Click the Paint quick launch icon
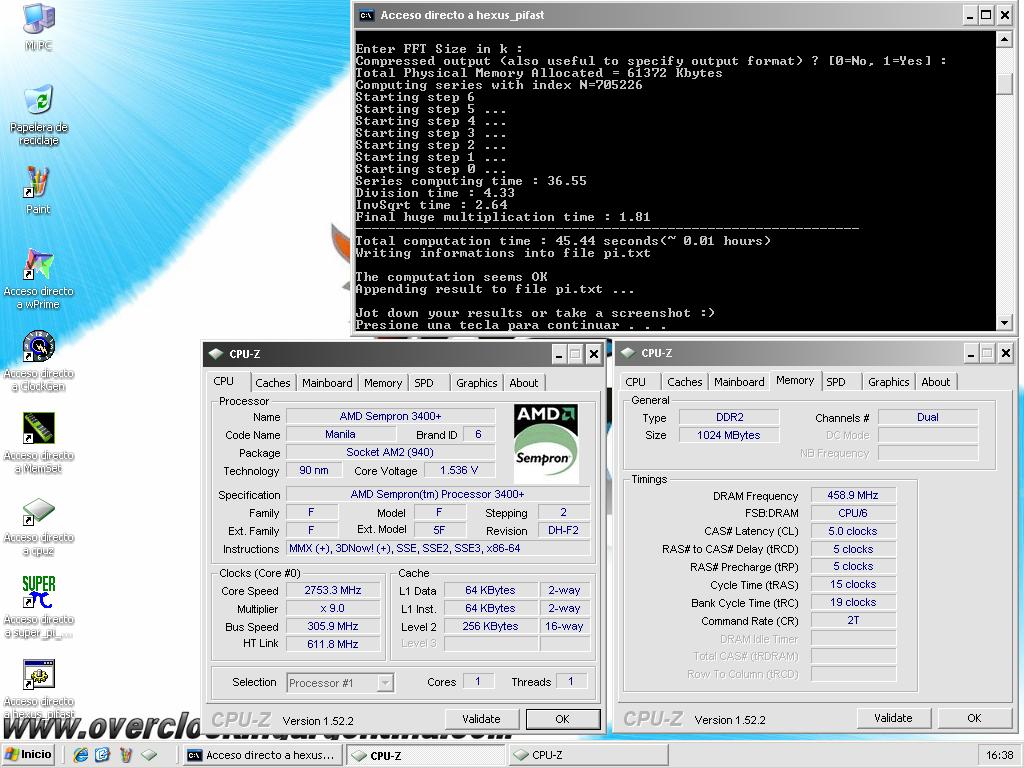The width and height of the screenshot is (1024, 768). 125,755
